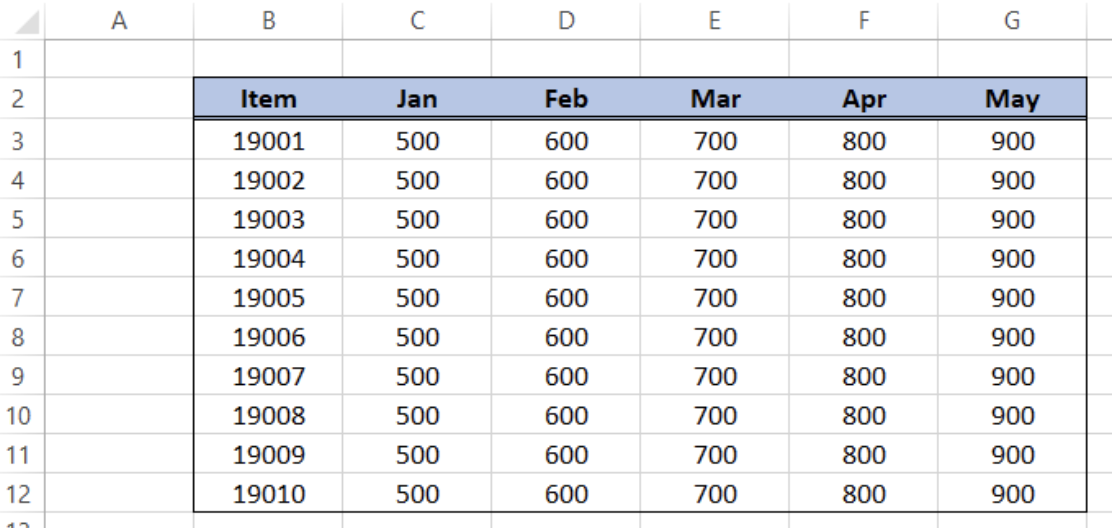Click the Apr value in row 9
This screenshot has height=528, width=1112.
click(863, 375)
